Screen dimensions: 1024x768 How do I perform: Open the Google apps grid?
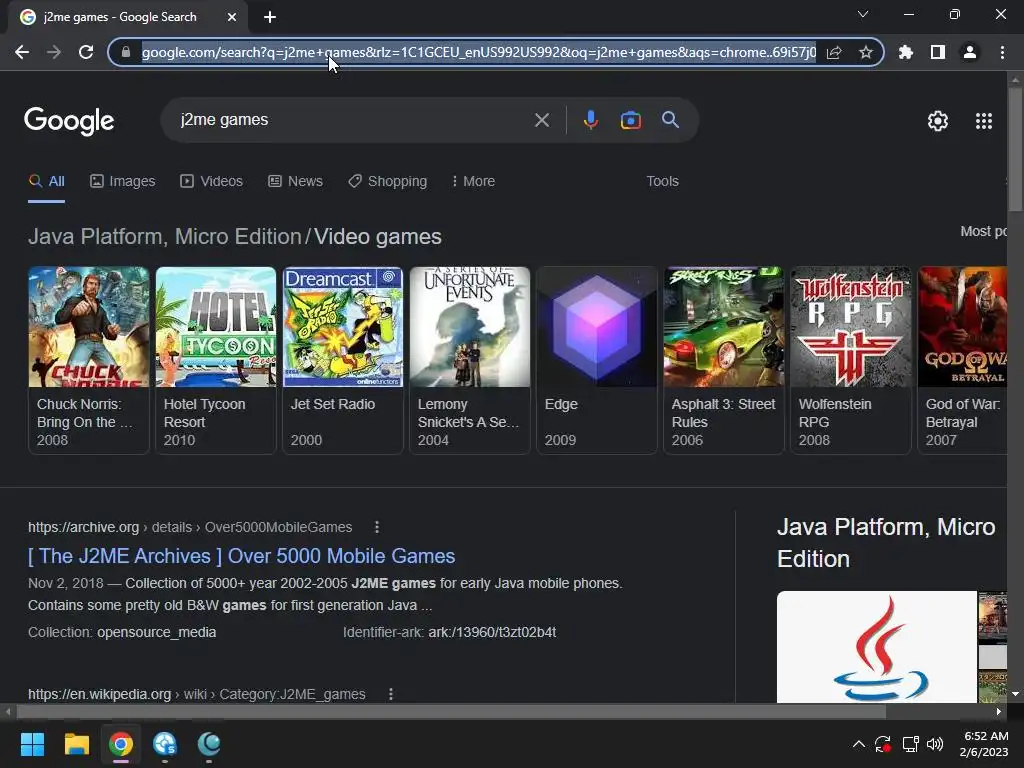click(984, 121)
